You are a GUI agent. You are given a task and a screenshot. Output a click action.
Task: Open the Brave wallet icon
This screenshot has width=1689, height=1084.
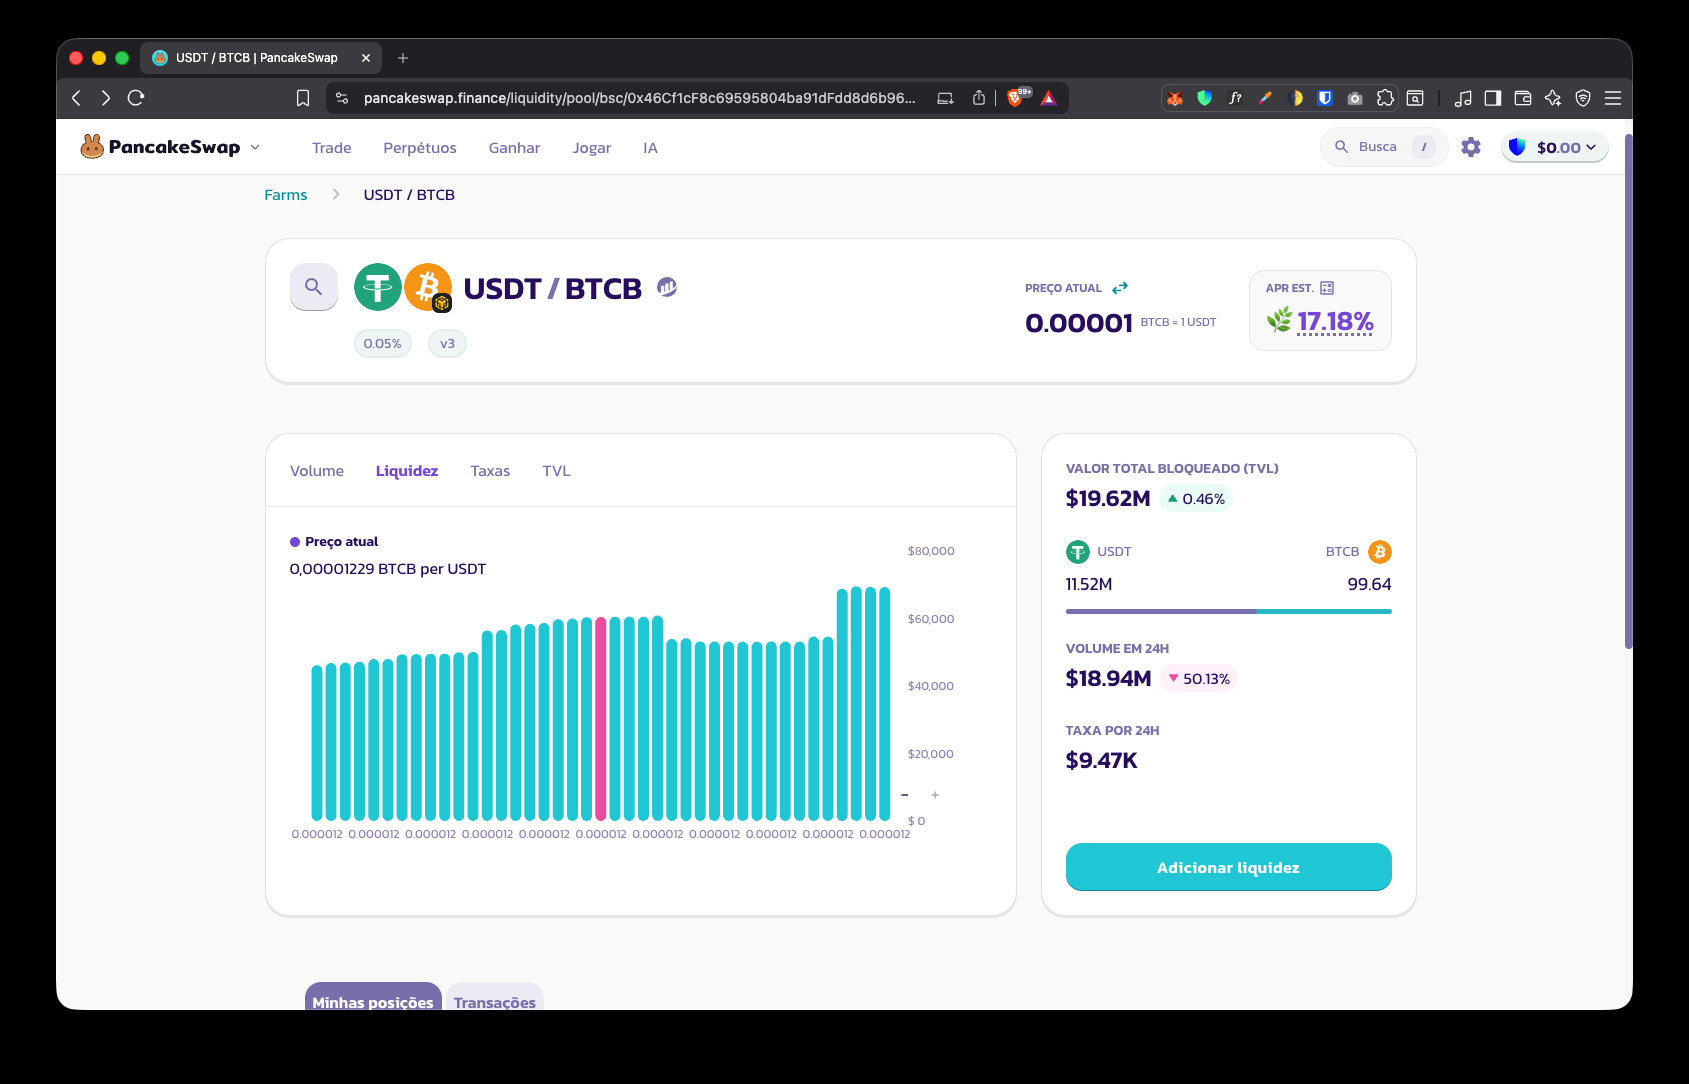[1523, 98]
